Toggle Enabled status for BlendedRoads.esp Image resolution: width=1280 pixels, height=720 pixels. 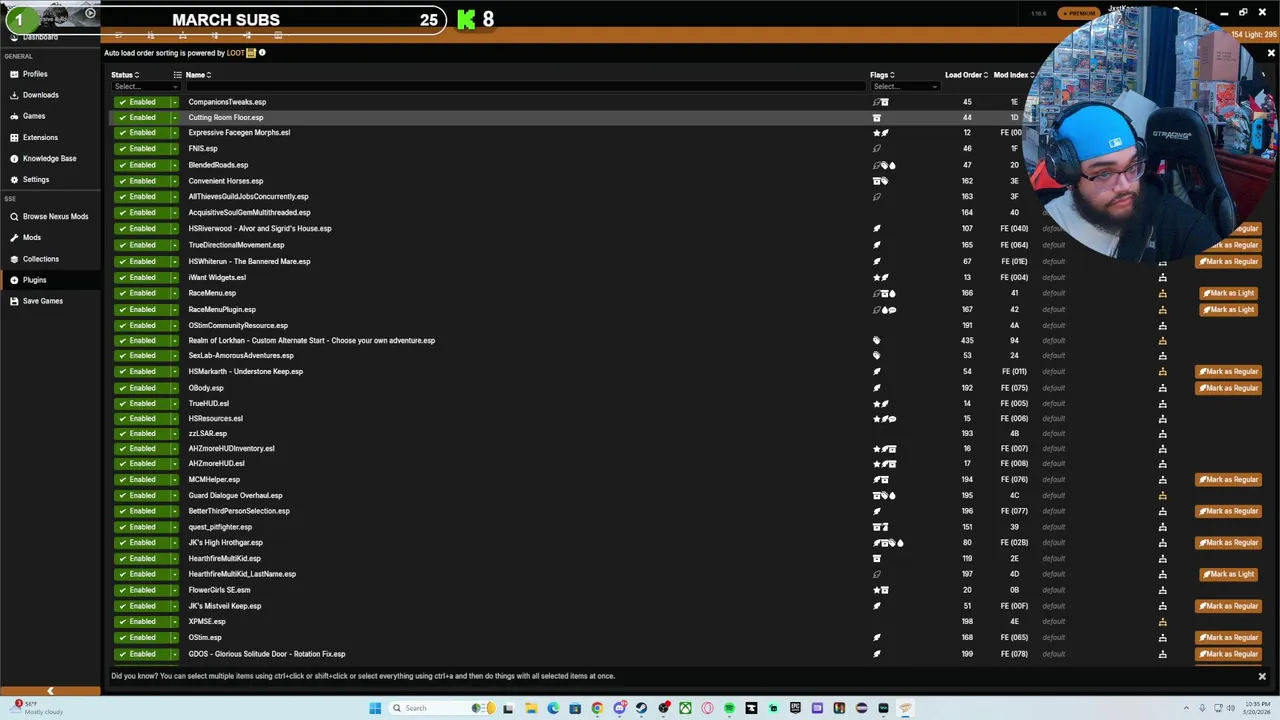[141, 165]
